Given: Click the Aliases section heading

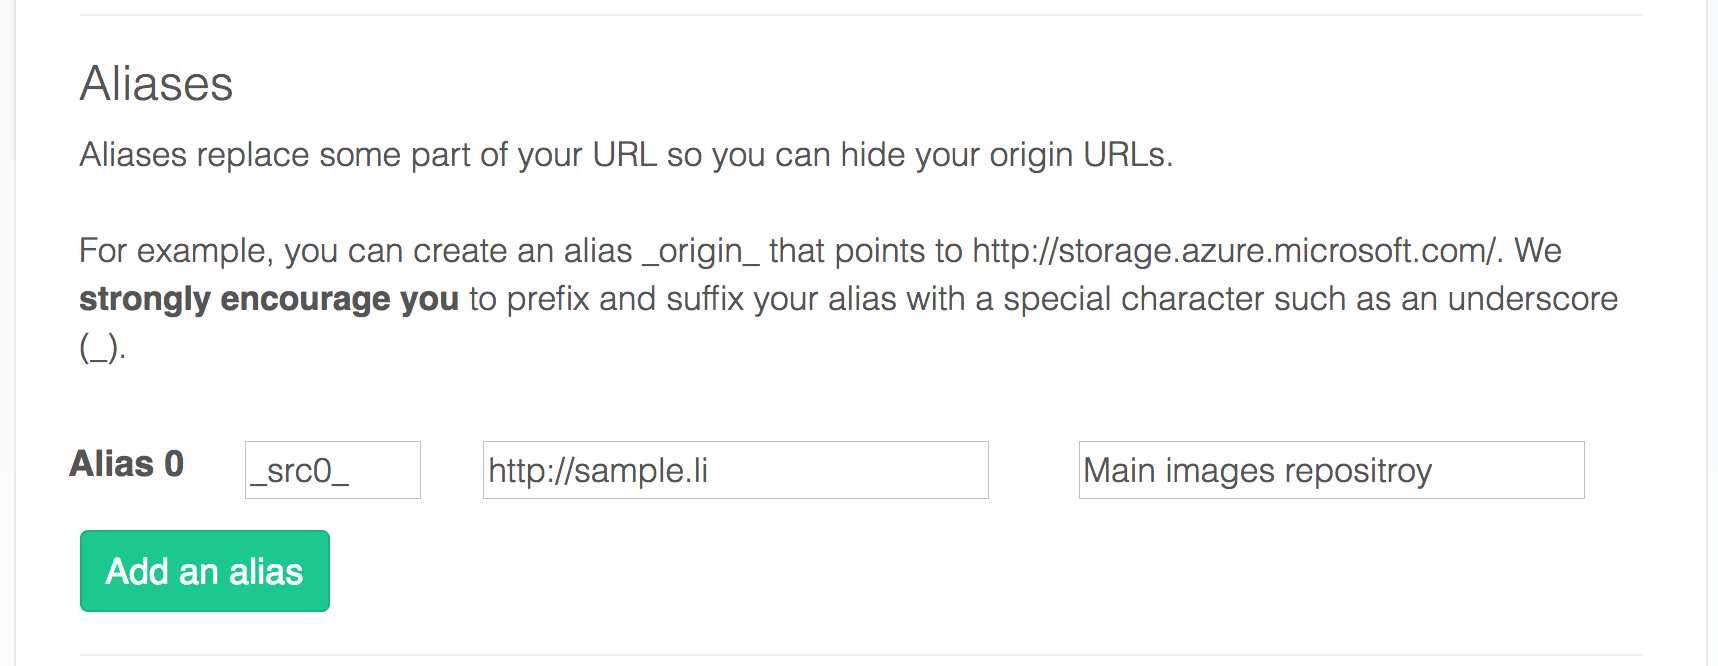Looking at the screenshot, I should (x=156, y=84).
